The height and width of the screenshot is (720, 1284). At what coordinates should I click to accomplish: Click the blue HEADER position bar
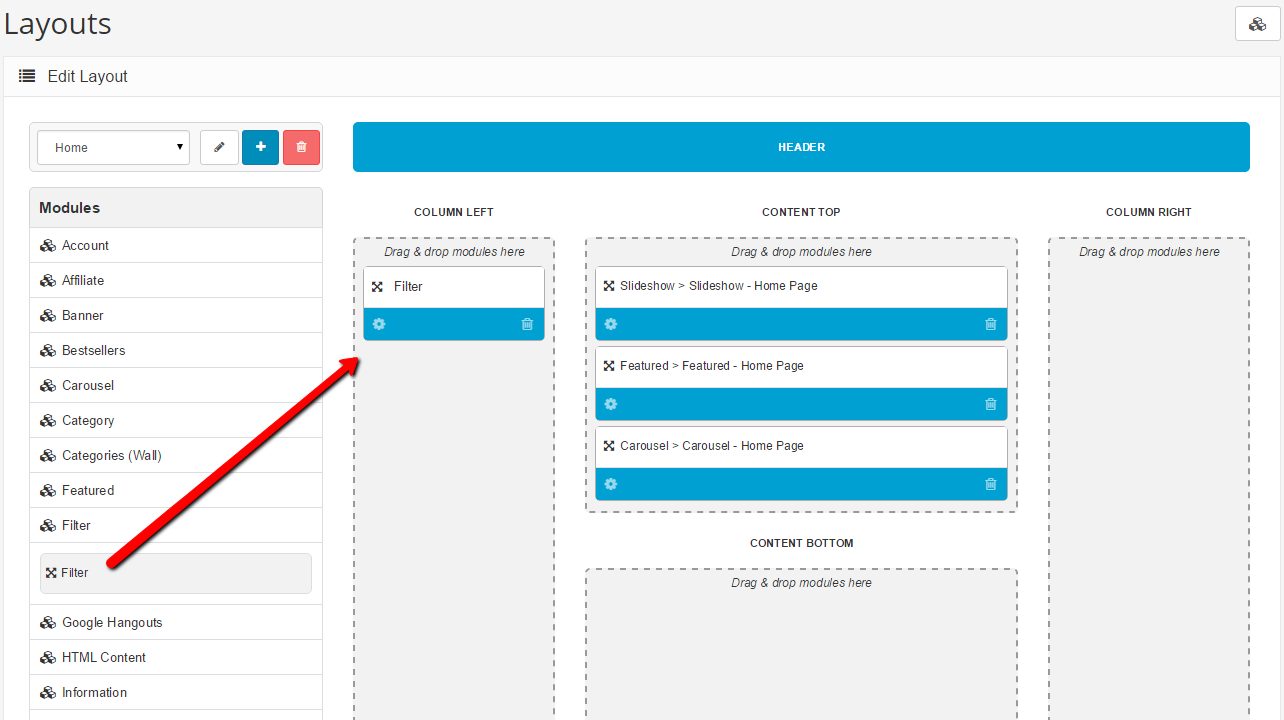(801, 147)
